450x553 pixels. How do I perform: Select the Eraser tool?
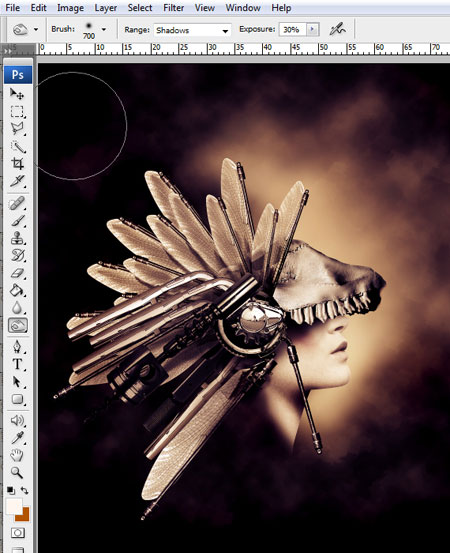click(17, 273)
